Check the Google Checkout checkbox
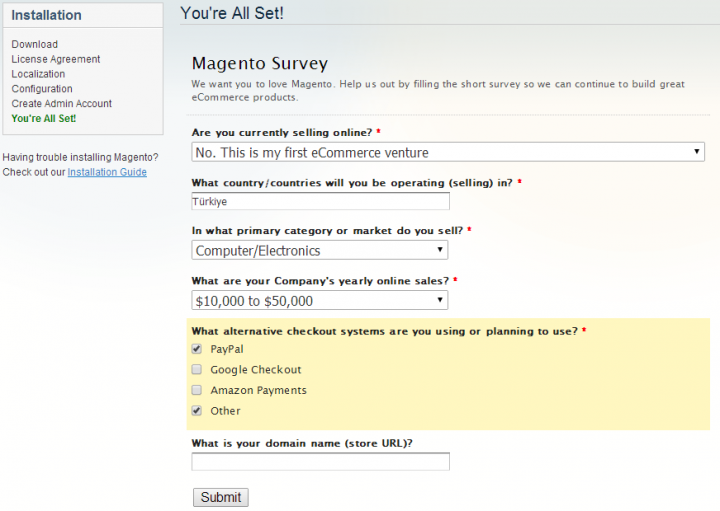 tap(197, 370)
